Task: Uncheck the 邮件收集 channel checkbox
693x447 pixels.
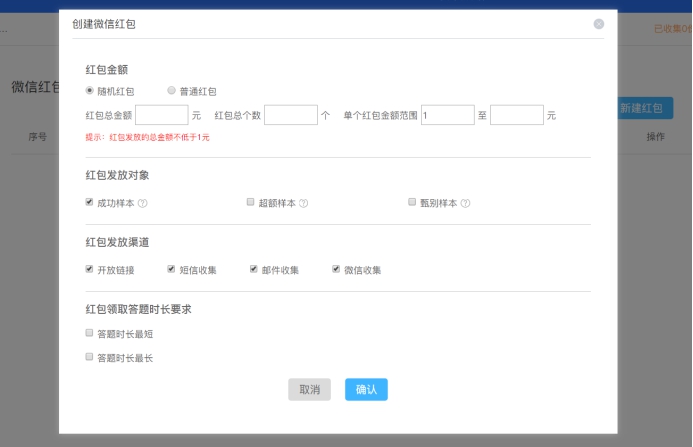Action: (254, 269)
